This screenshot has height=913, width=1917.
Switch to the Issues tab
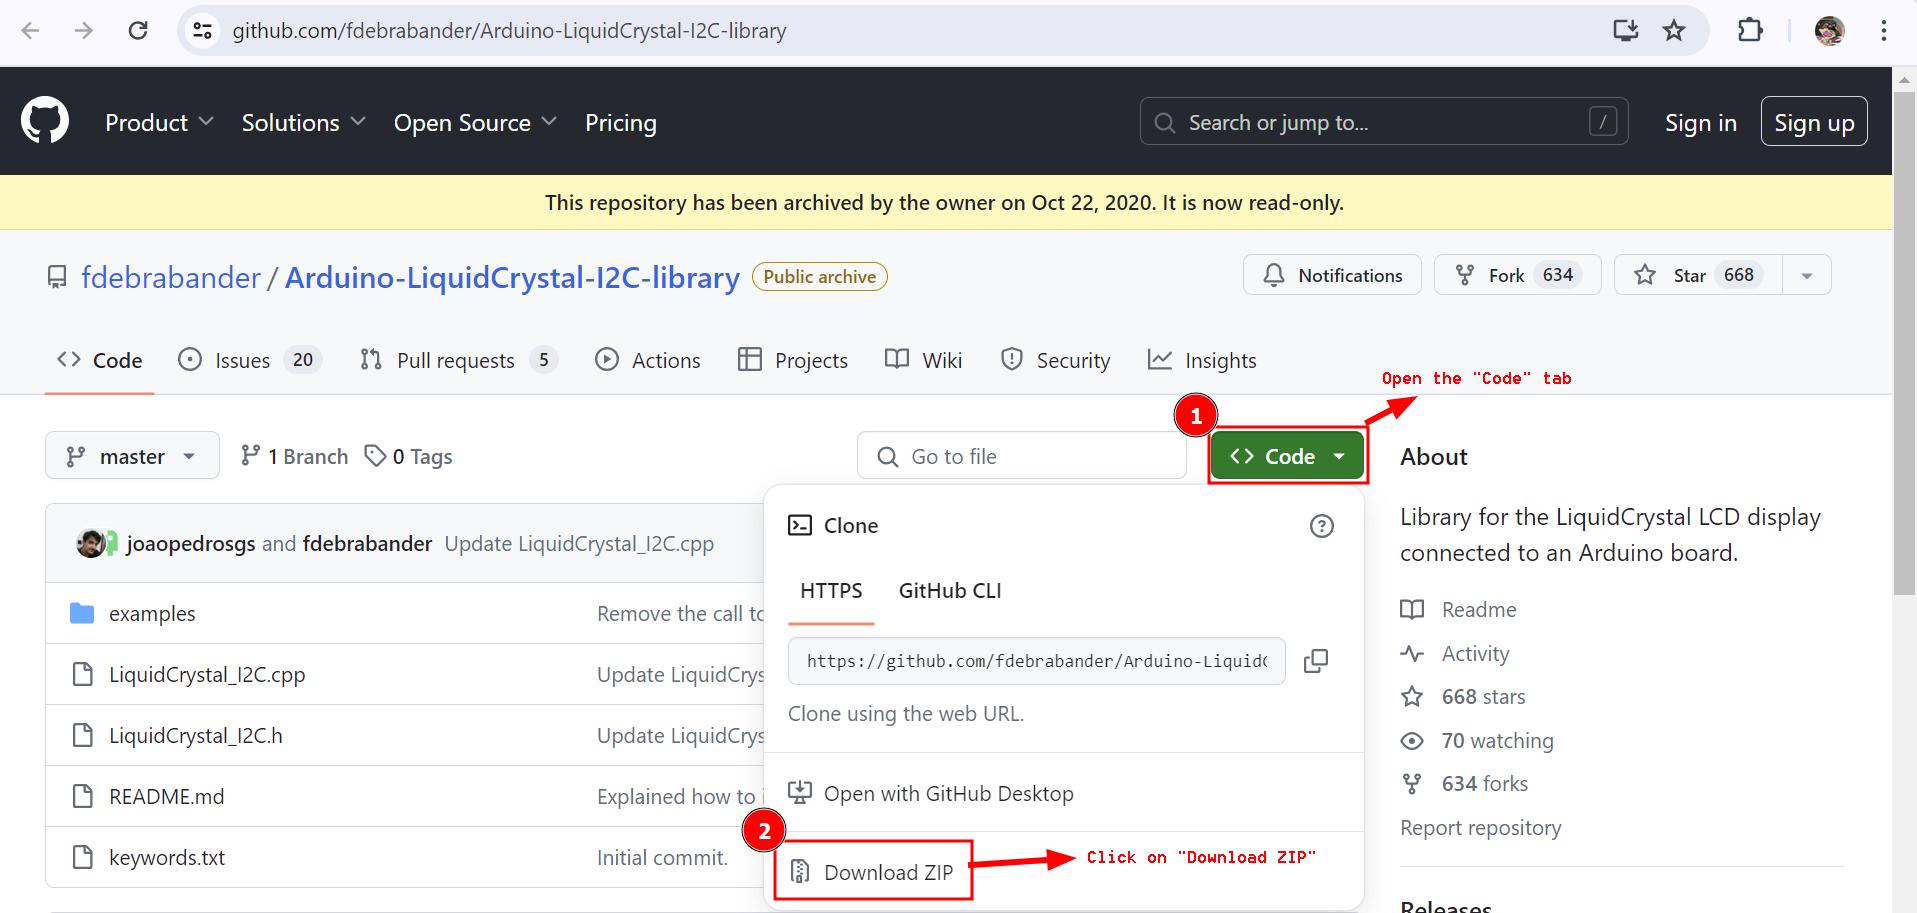tap(249, 360)
